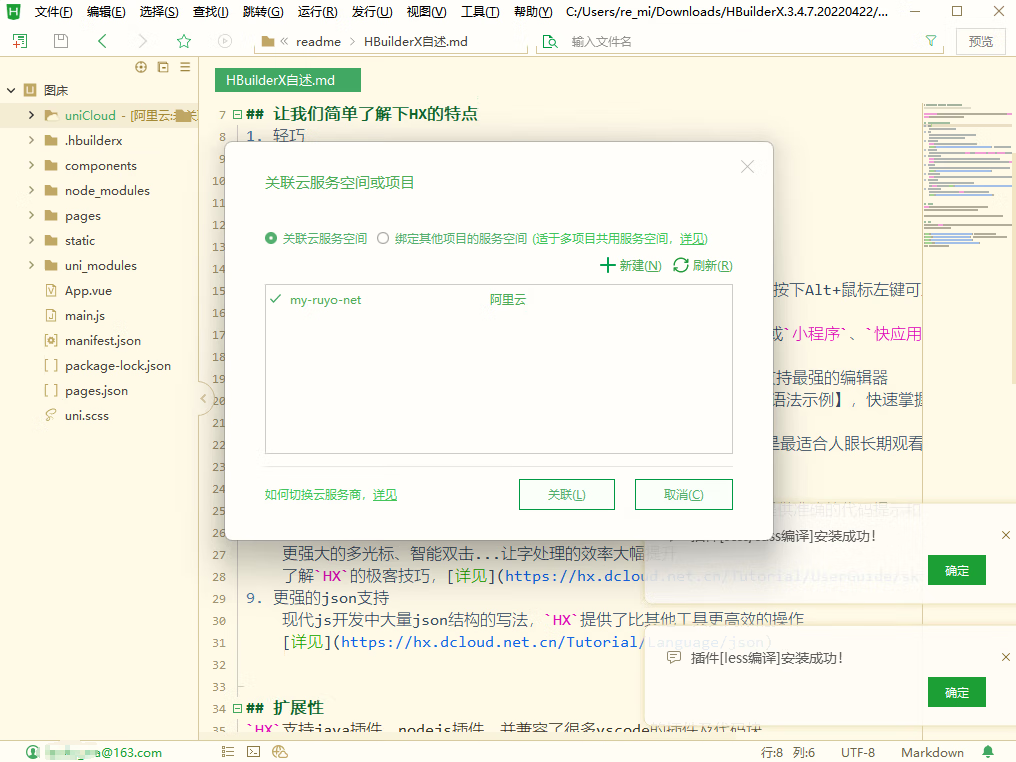Click the bookmark star icon

click(x=184, y=41)
